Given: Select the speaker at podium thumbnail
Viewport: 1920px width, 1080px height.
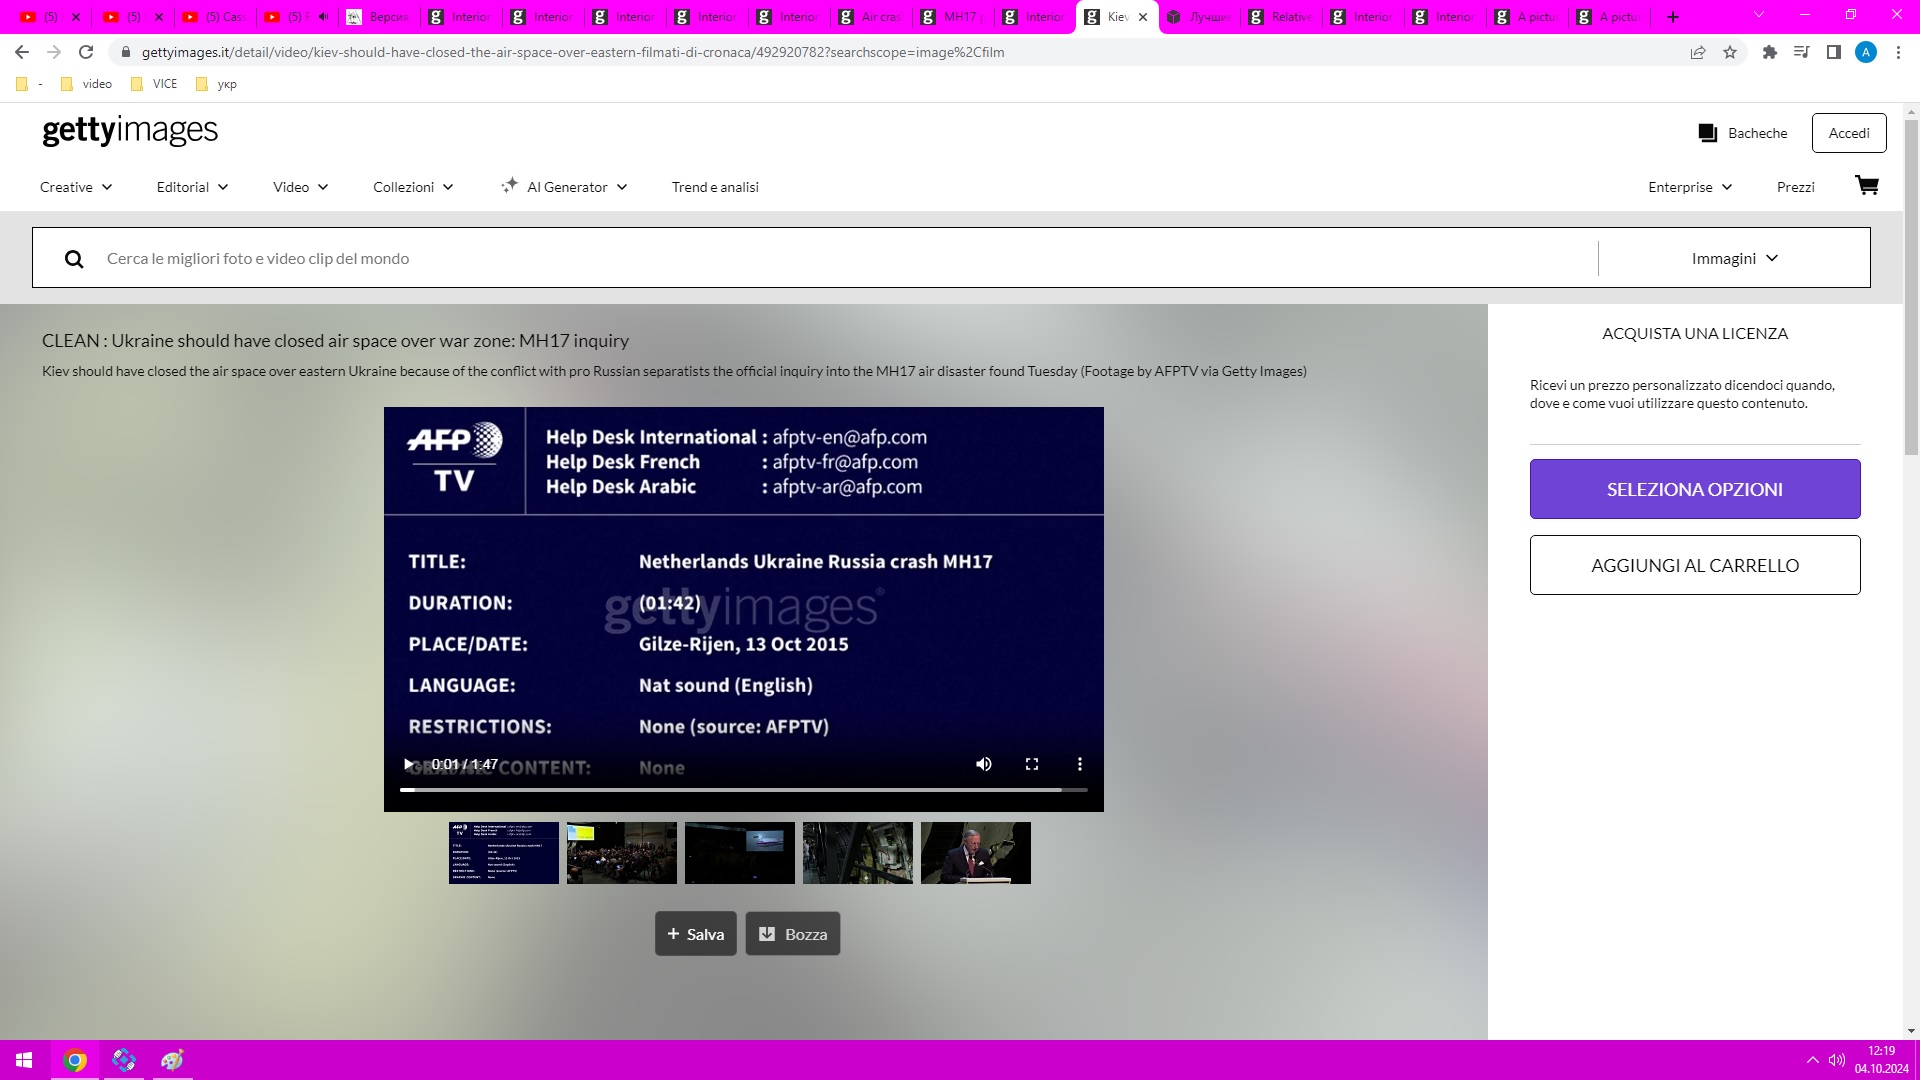Looking at the screenshot, I should point(976,853).
